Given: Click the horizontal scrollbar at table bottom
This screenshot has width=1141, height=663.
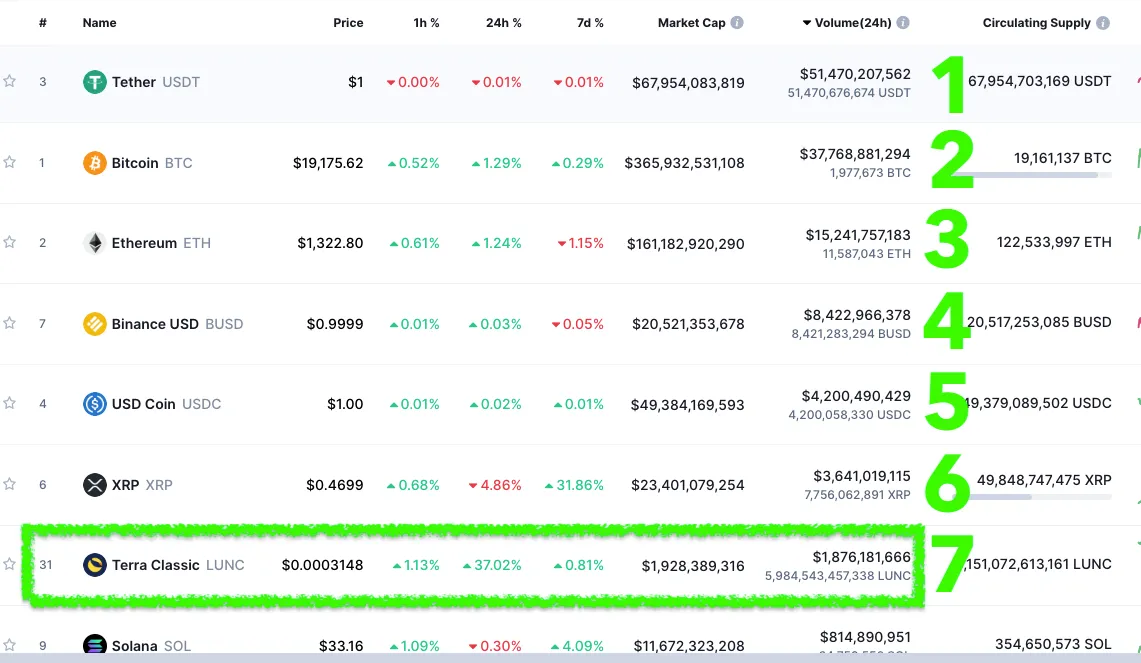Looking at the screenshot, I should pyautogui.click(x=570, y=658).
